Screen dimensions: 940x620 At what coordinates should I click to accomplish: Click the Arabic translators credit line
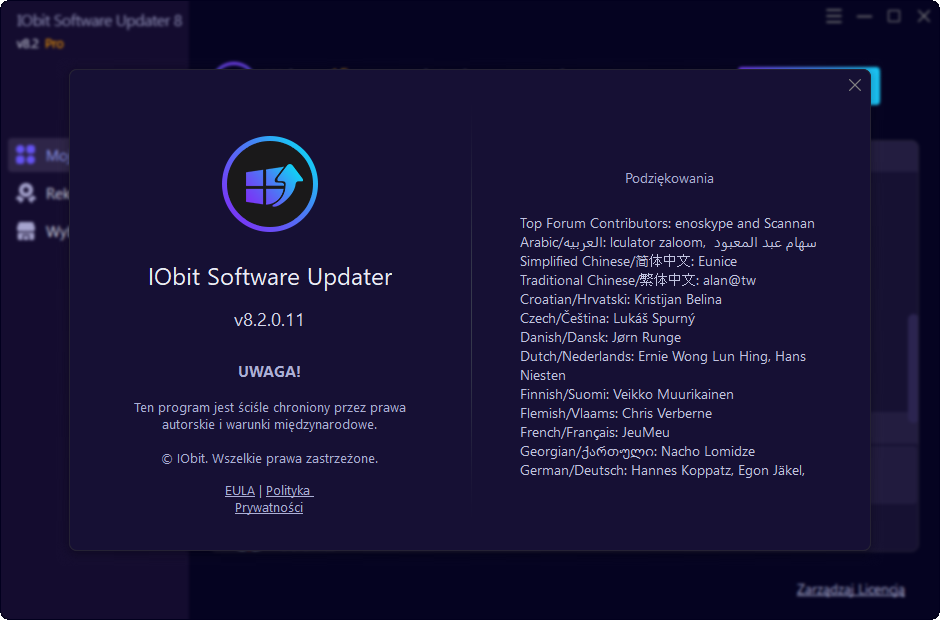668,243
